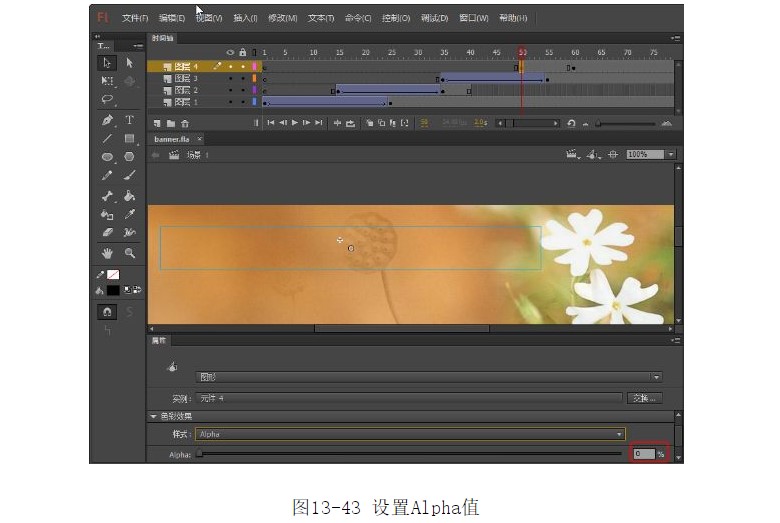
Task: Switch to the banner.fla document tab
Action: (171, 139)
